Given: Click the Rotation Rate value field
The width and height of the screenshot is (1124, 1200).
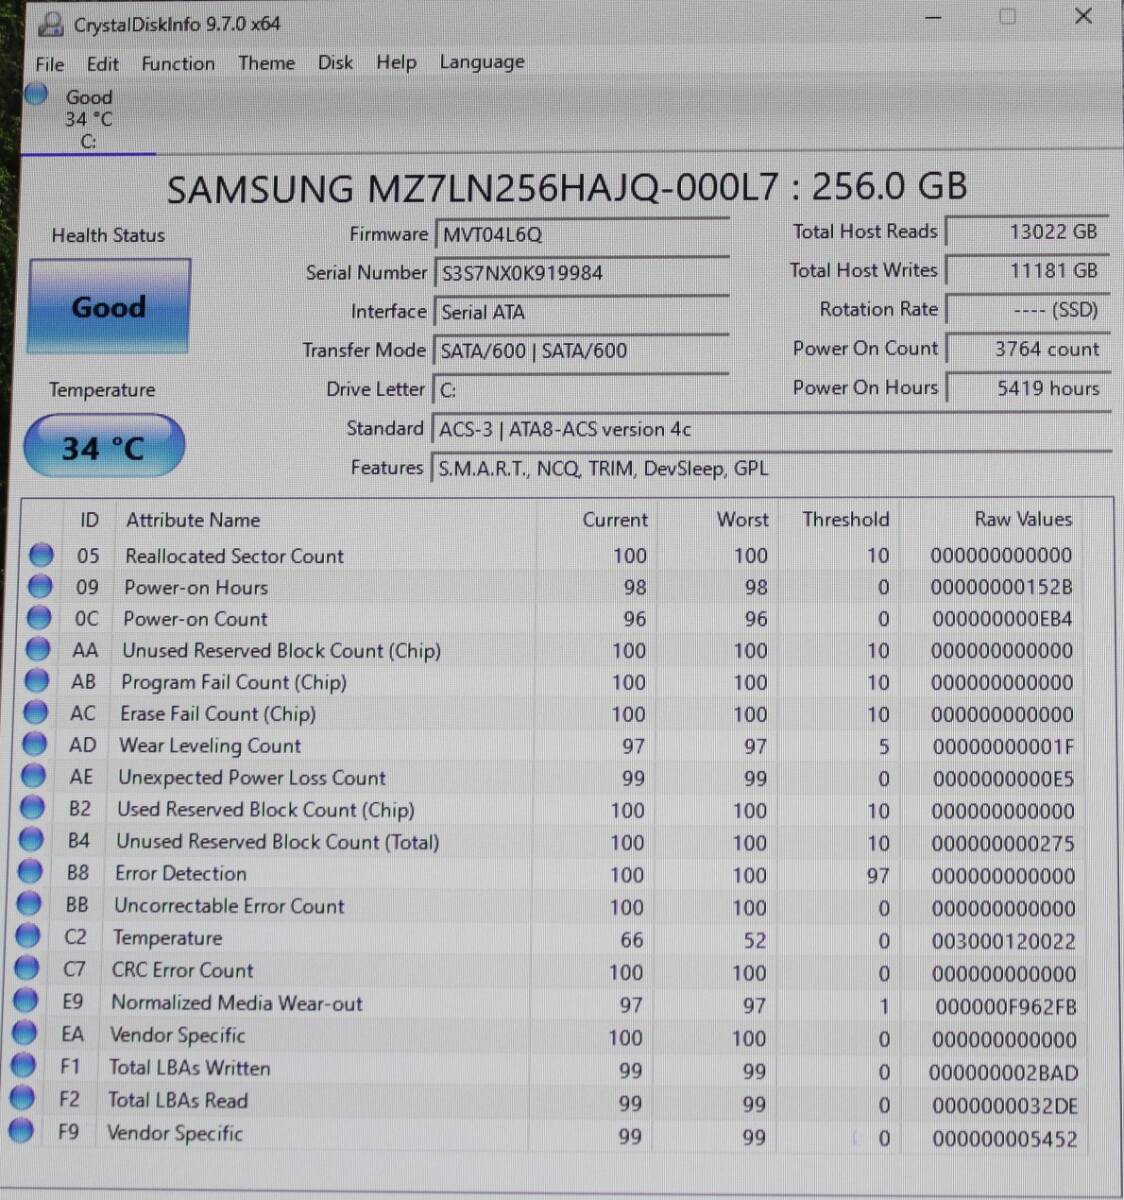Looking at the screenshot, I should 1027,310.
